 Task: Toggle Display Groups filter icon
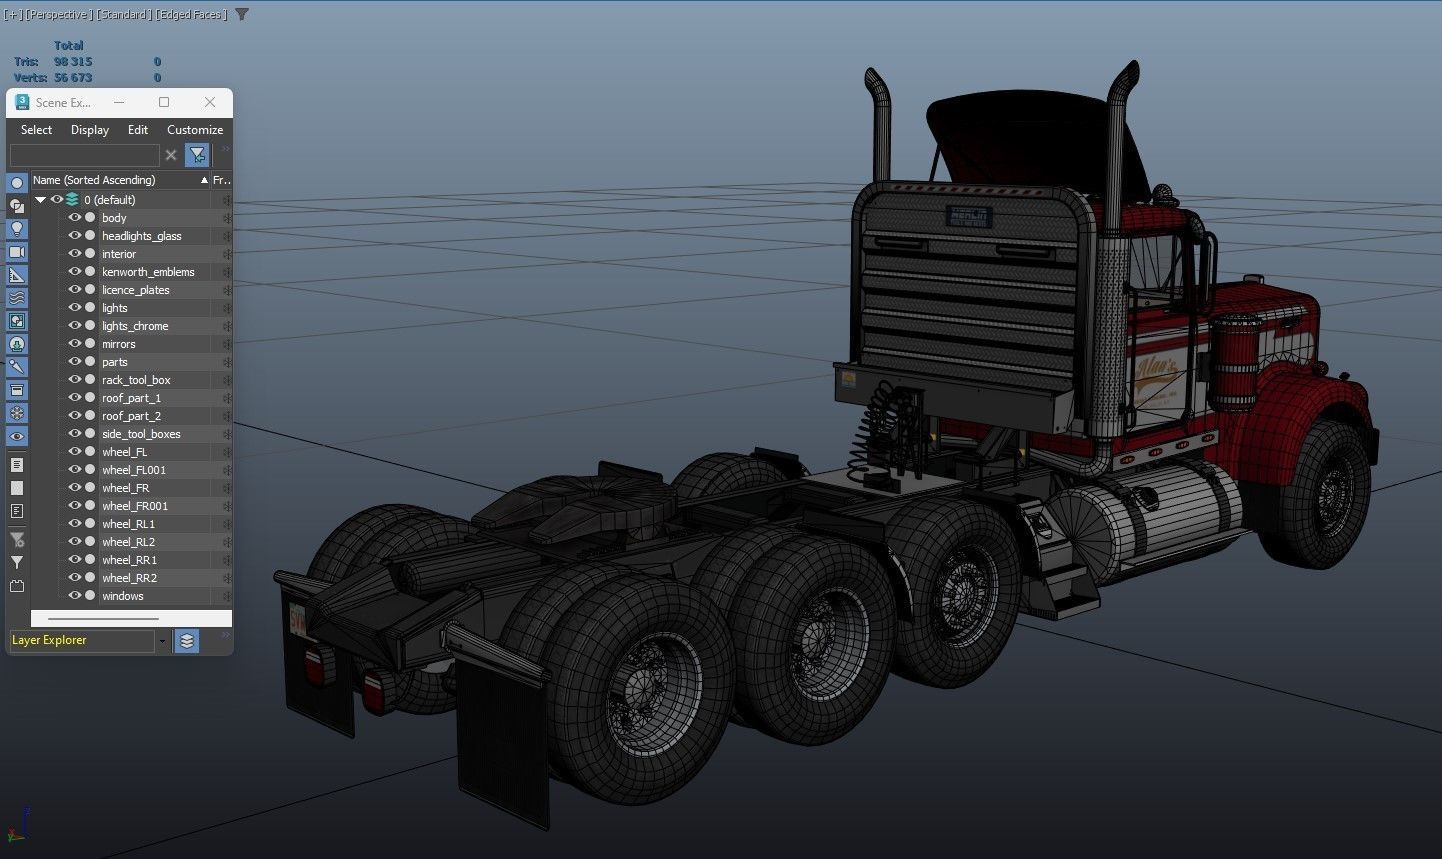17,321
